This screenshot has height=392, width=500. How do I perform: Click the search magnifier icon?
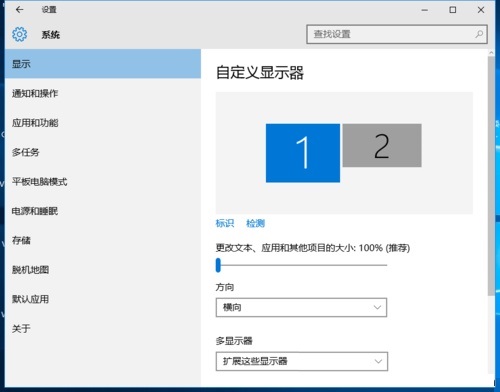[x=479, y=34]
